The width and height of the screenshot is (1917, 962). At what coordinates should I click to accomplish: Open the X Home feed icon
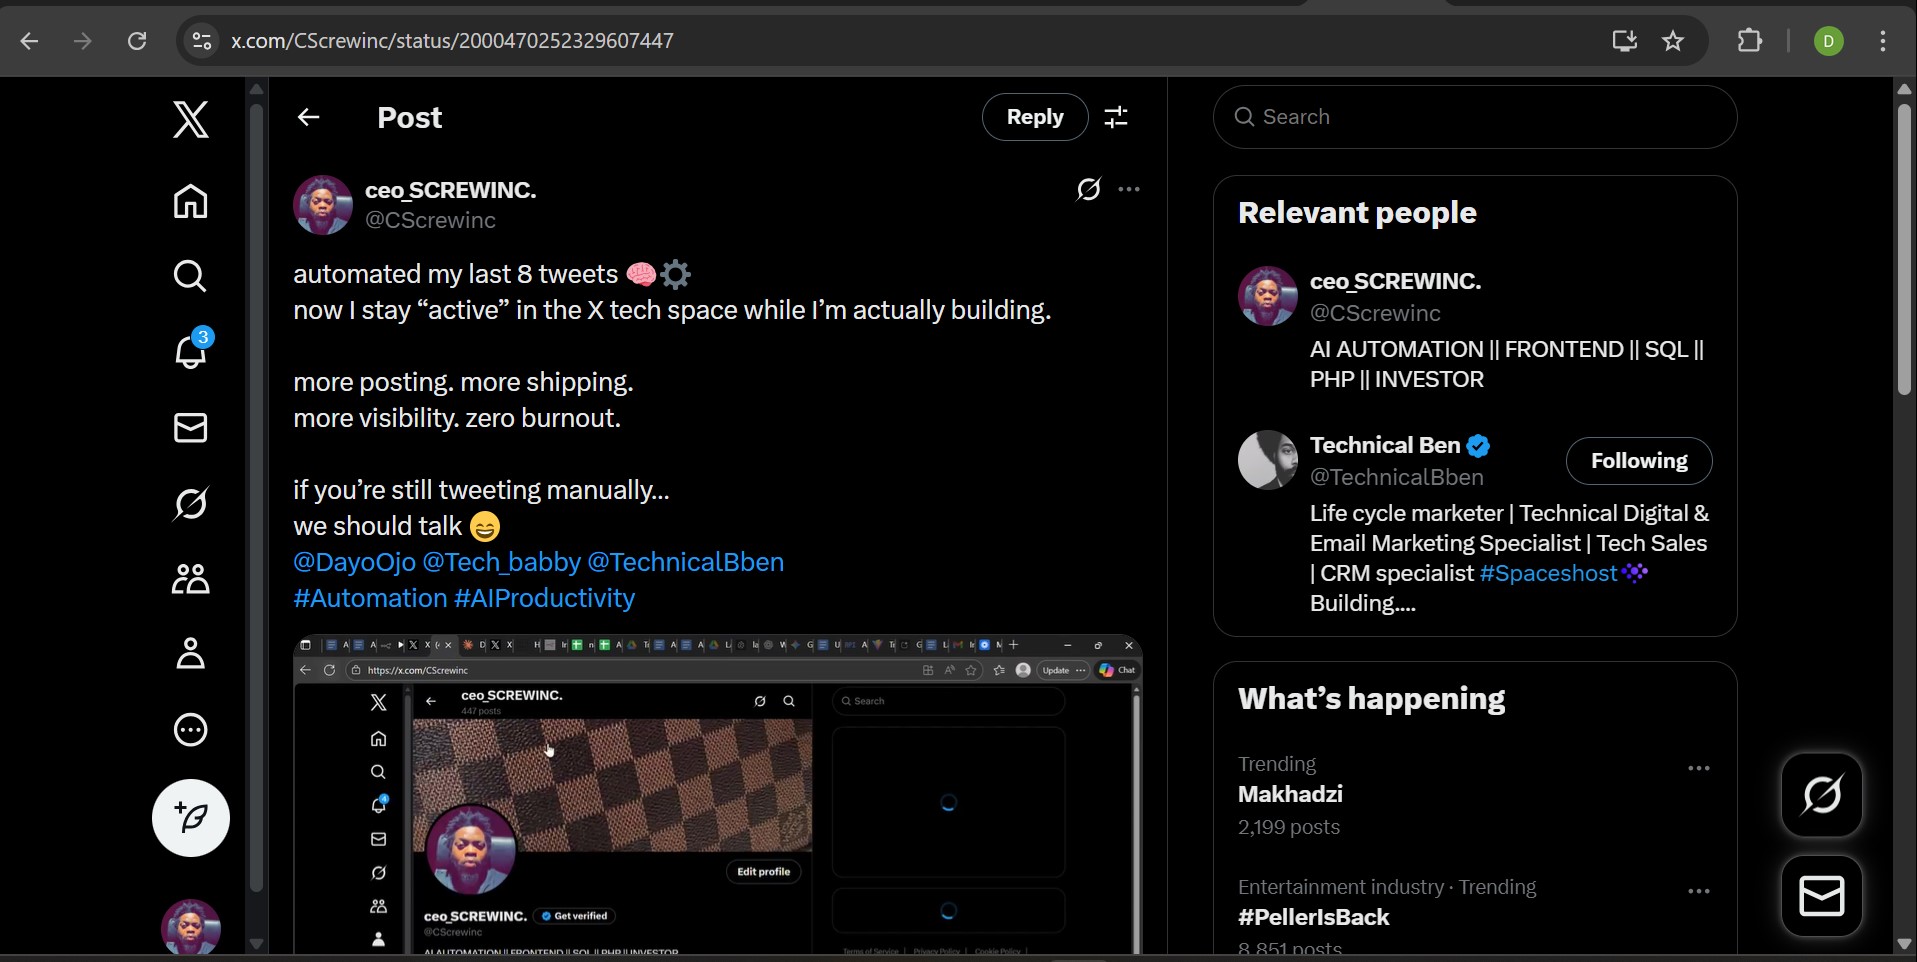tap(190, 201)
